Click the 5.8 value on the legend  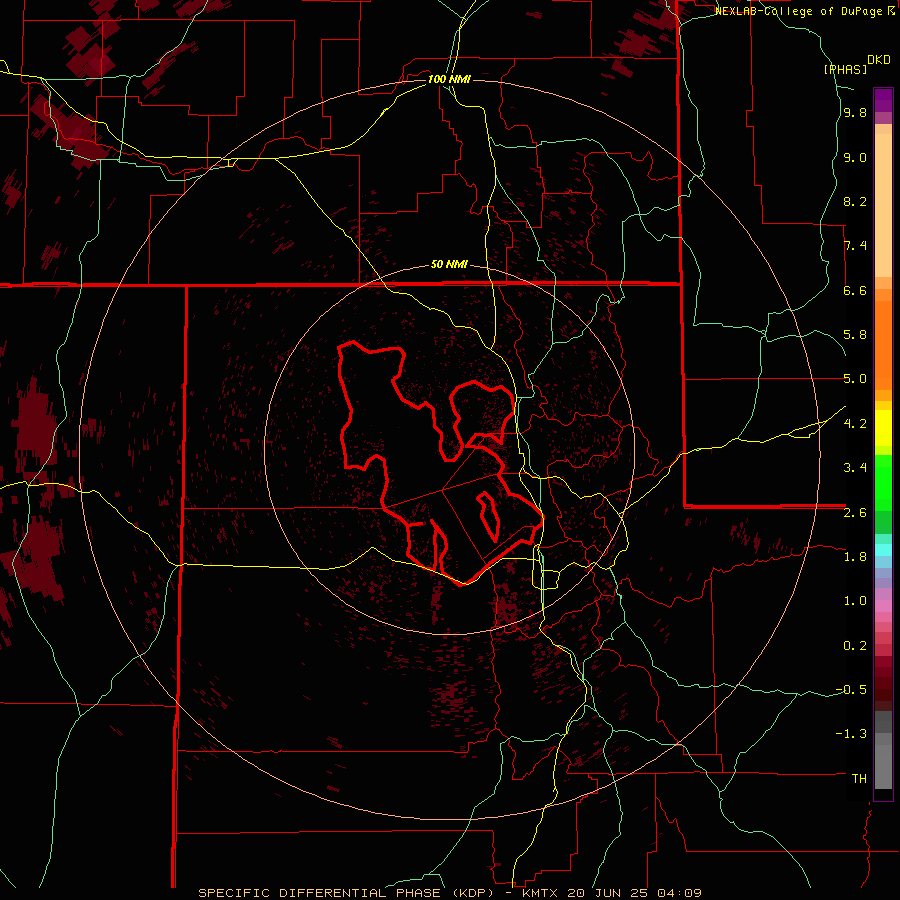pyautogui.click(x=855, y=335)
